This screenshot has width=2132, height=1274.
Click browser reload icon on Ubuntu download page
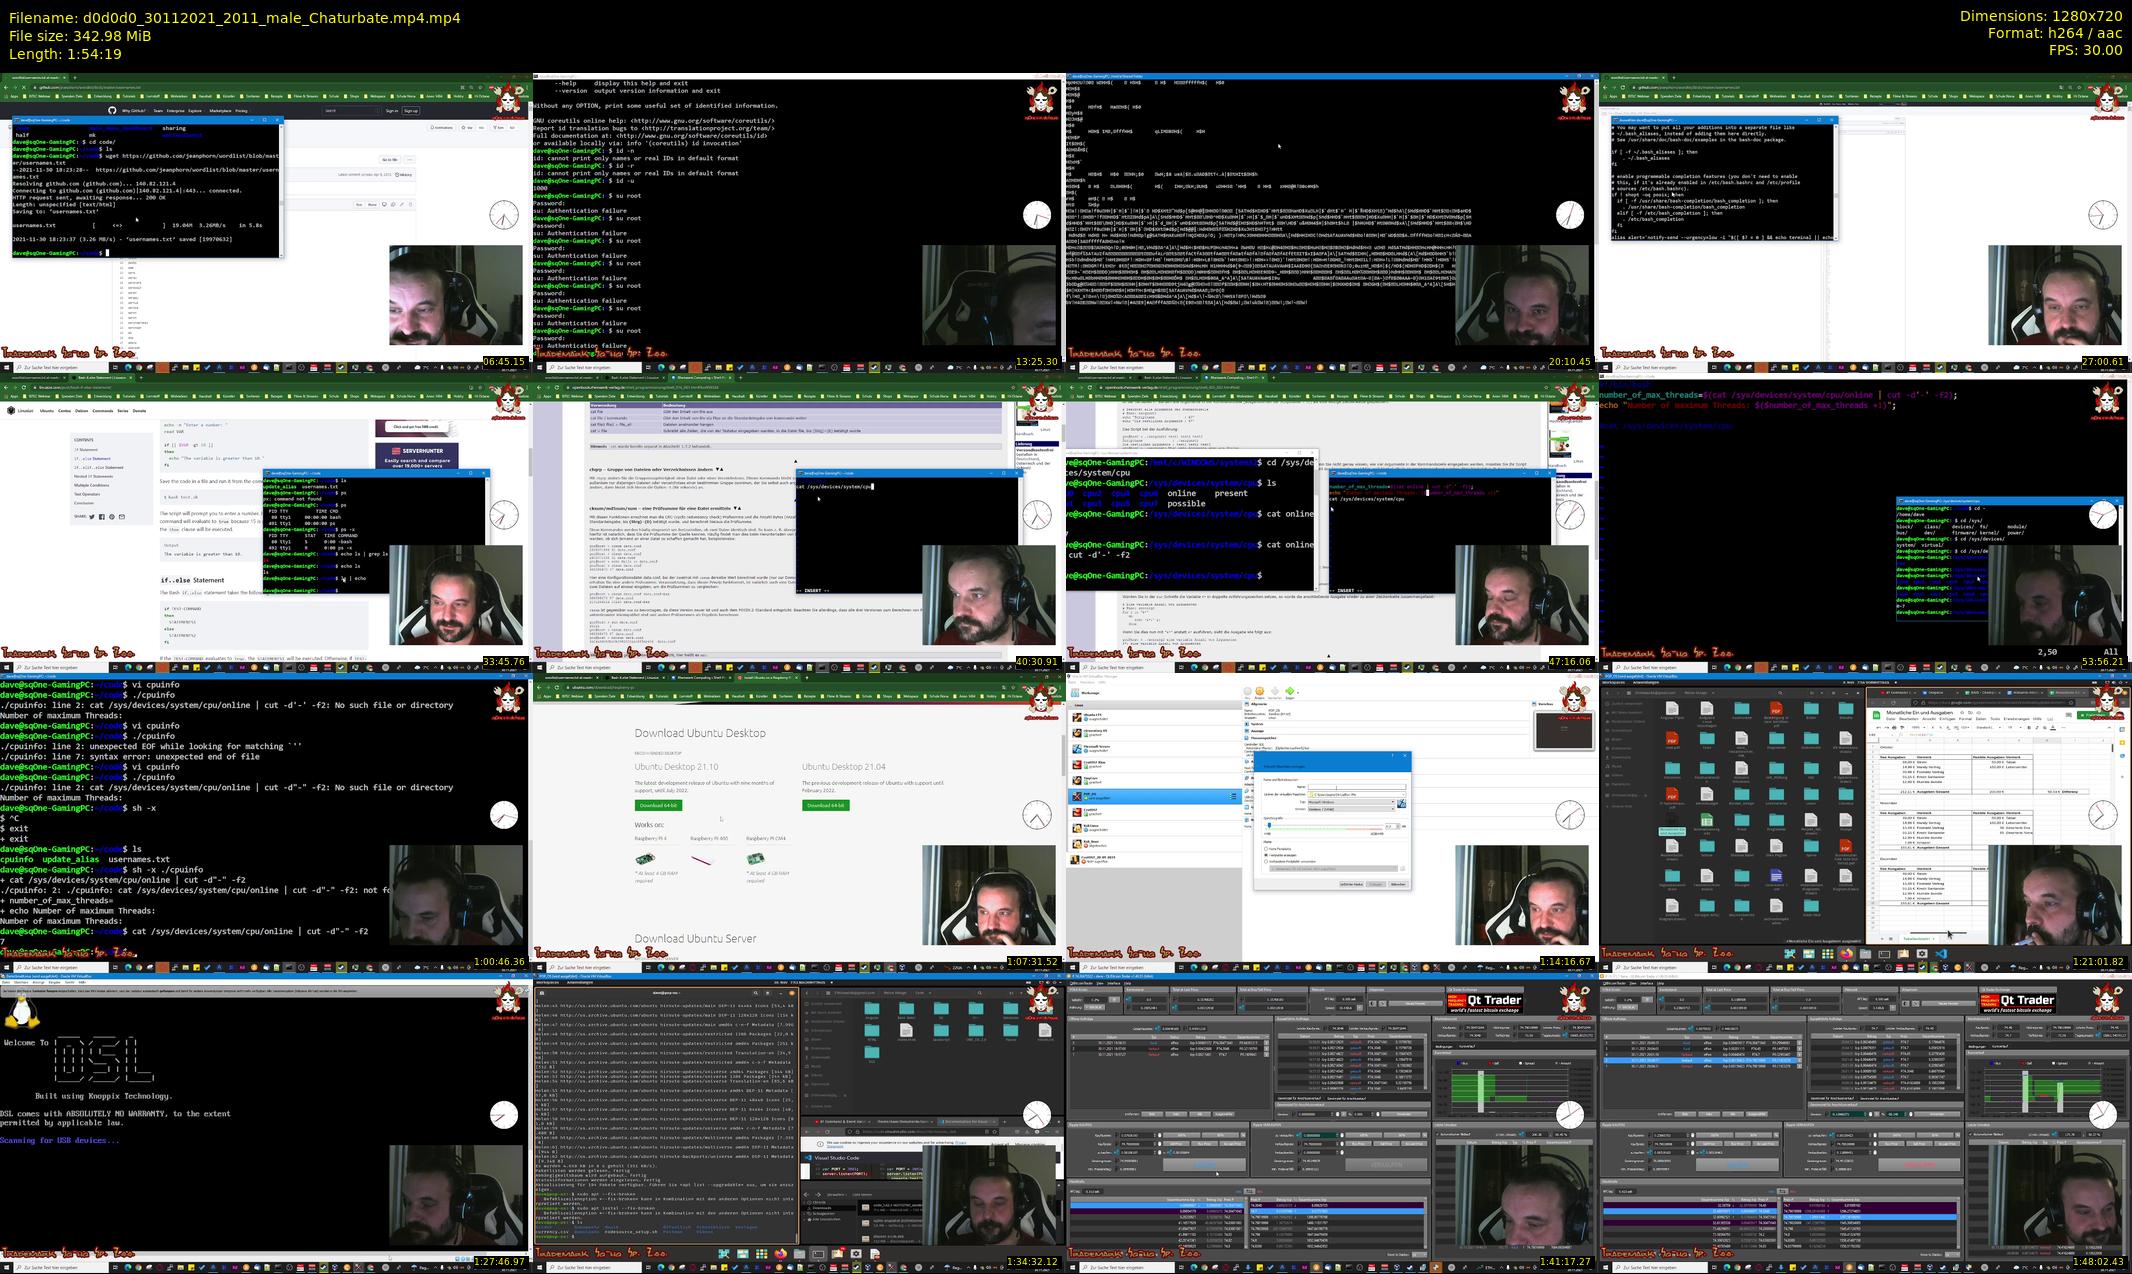coord(557,687)
